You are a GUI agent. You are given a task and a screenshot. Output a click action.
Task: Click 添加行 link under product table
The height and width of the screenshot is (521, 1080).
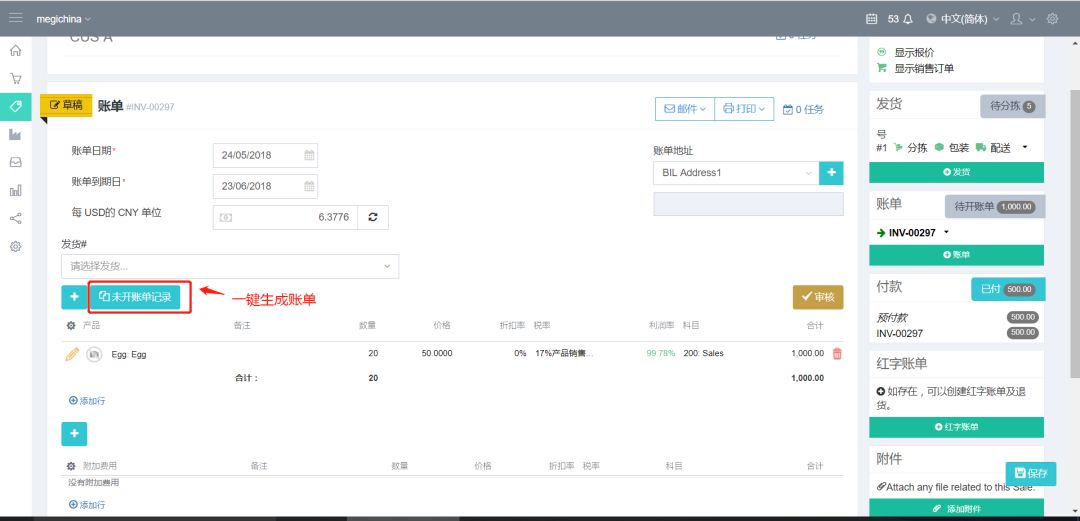point(87,400)
